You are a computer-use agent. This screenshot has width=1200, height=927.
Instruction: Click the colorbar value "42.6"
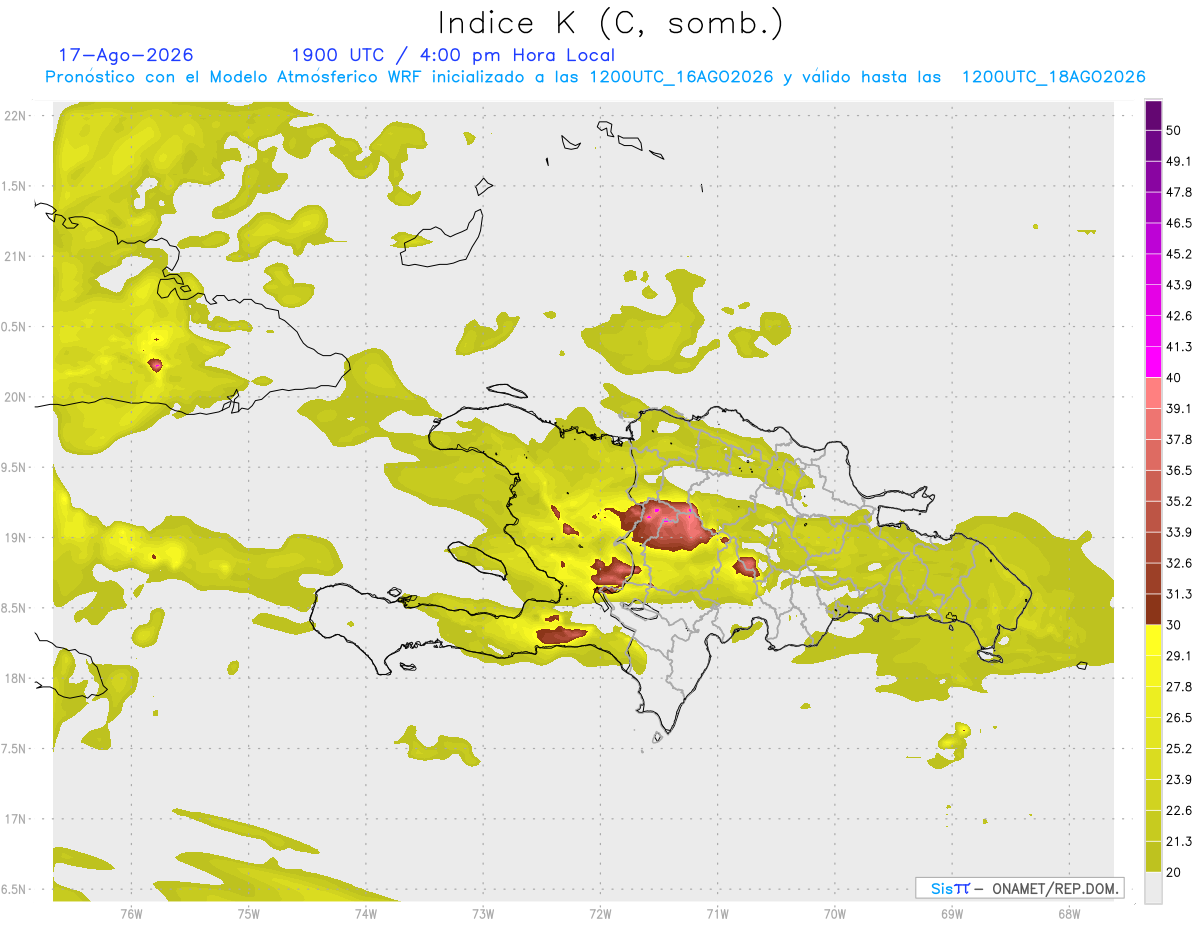(x=1180, y=316)
